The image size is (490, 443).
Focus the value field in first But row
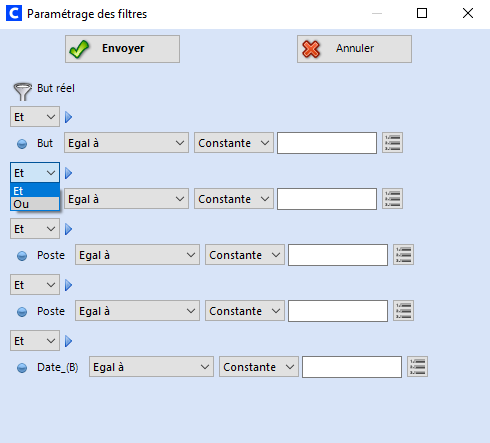[327, 143]
